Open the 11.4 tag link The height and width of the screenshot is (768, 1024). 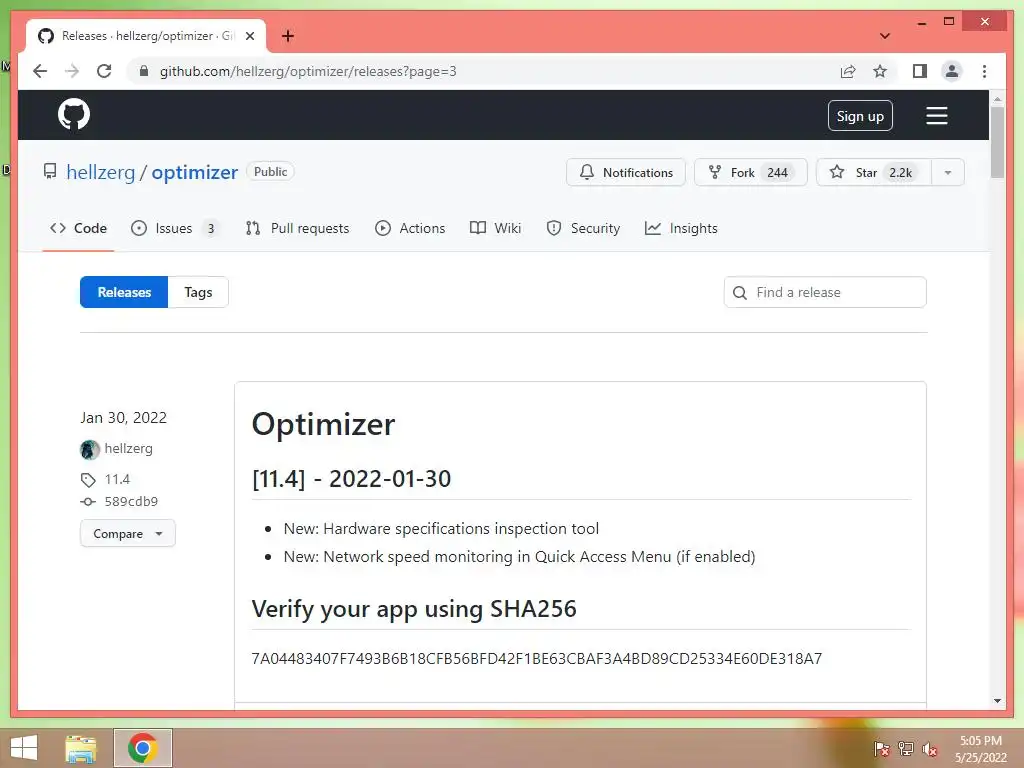click(x=118, y=479)
